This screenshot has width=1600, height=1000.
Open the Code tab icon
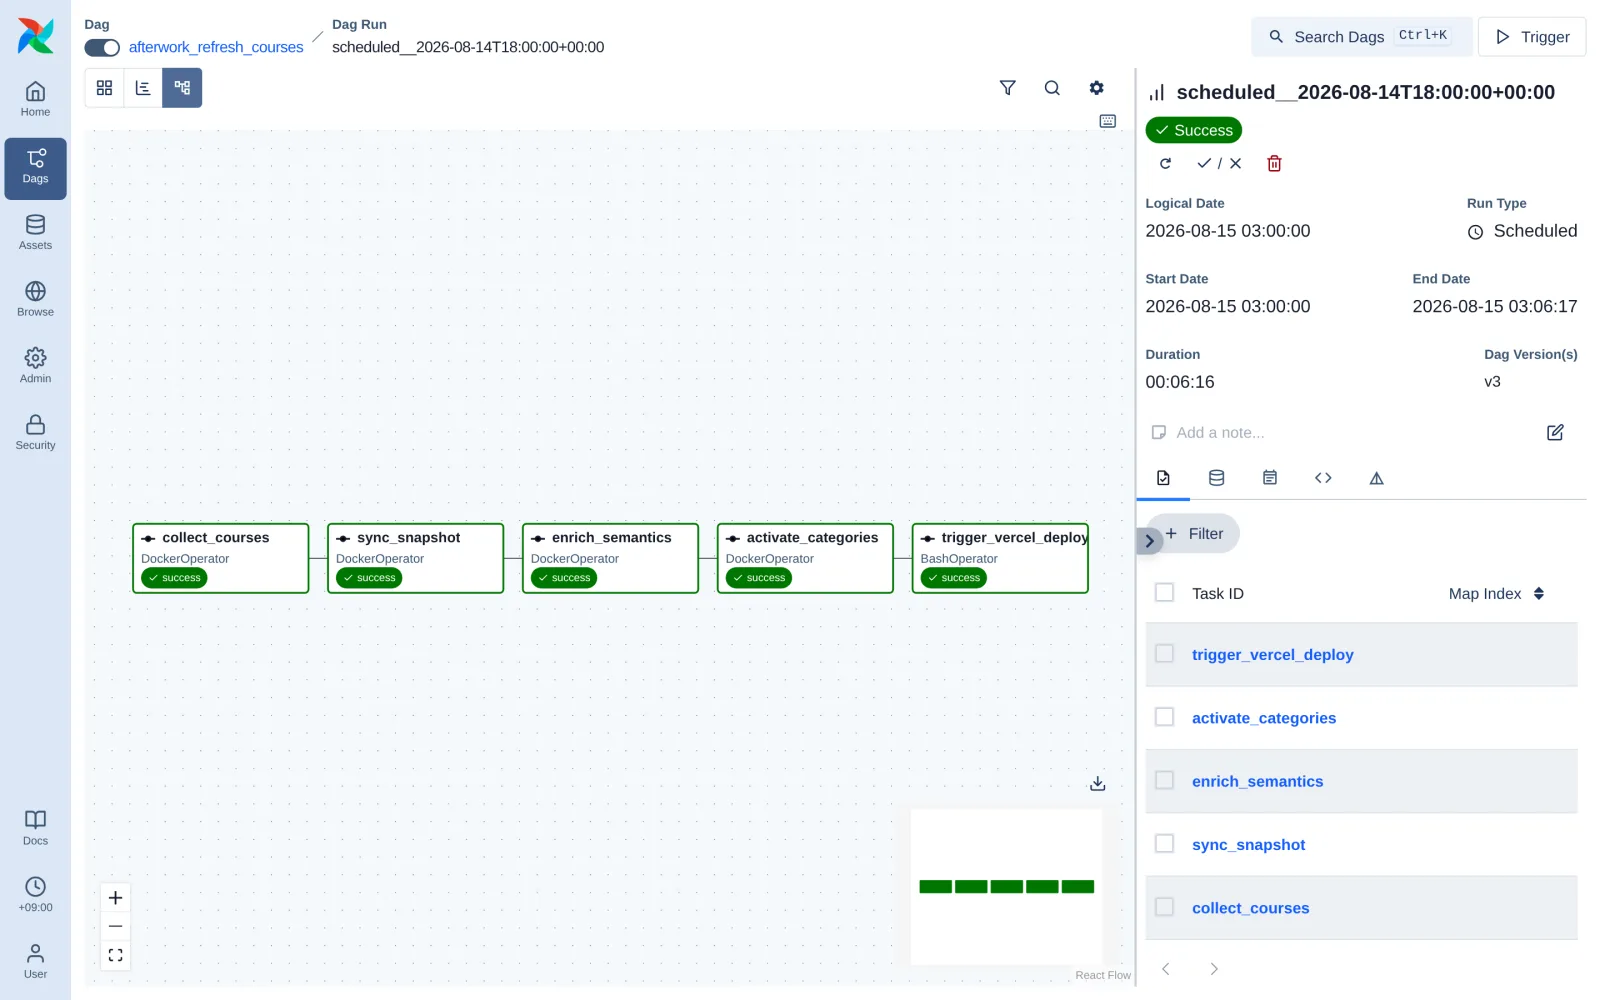(x=1323, y=478)
